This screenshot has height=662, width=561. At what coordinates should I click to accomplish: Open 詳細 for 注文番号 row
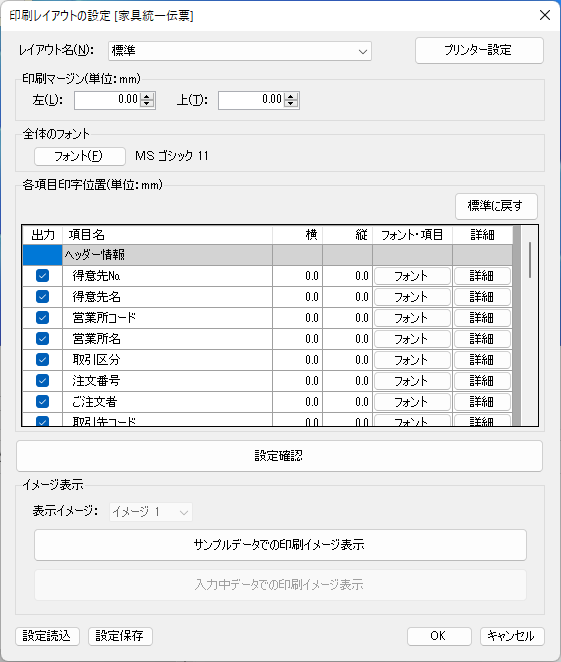(482, 381)
